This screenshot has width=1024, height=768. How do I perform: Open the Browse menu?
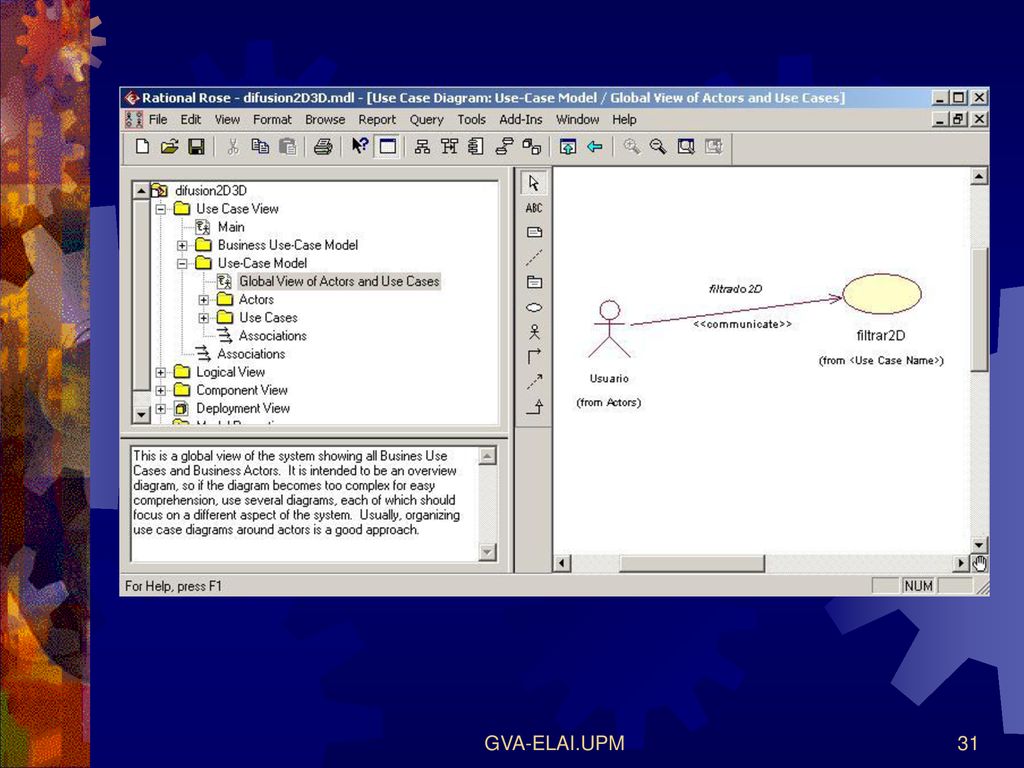tap(325, 120)
